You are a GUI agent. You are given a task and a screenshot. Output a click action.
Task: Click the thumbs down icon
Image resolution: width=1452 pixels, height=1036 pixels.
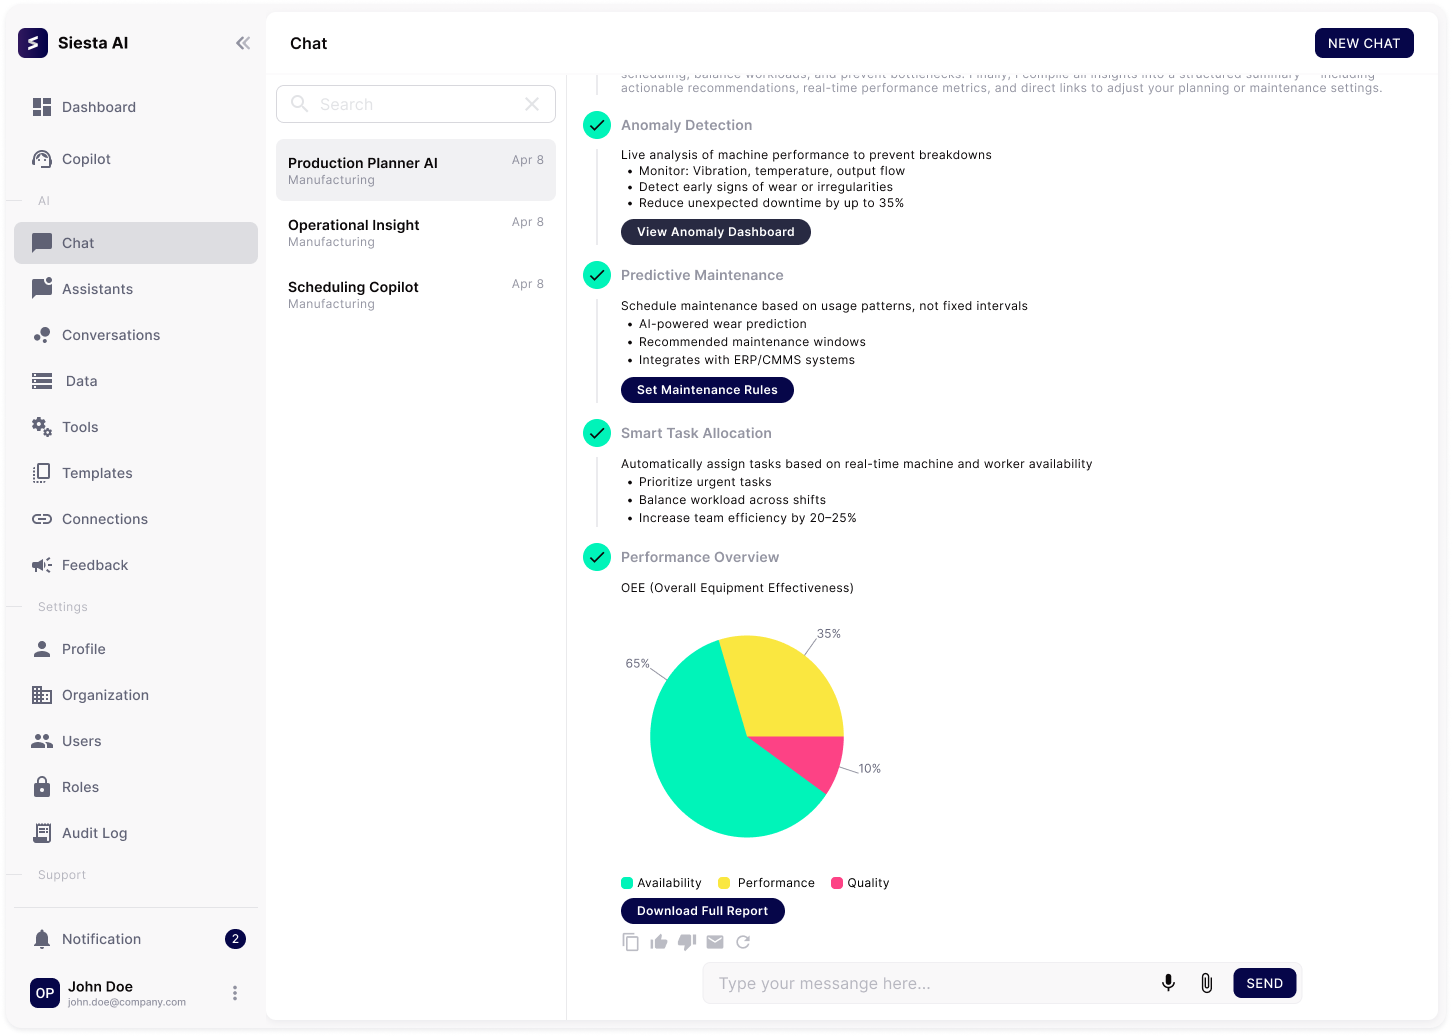click(686, 942)
